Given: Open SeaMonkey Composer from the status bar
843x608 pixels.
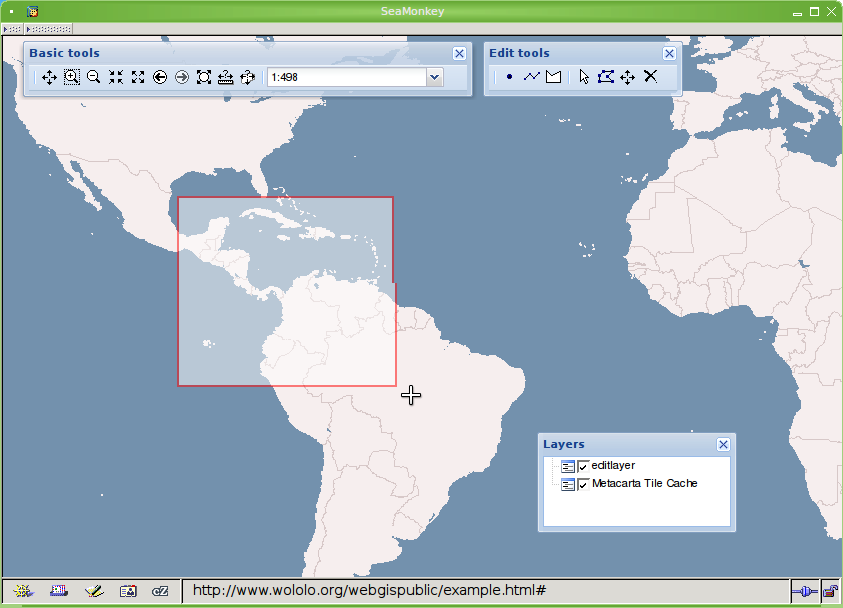Looking at the screenshot, I should (94, 591).
